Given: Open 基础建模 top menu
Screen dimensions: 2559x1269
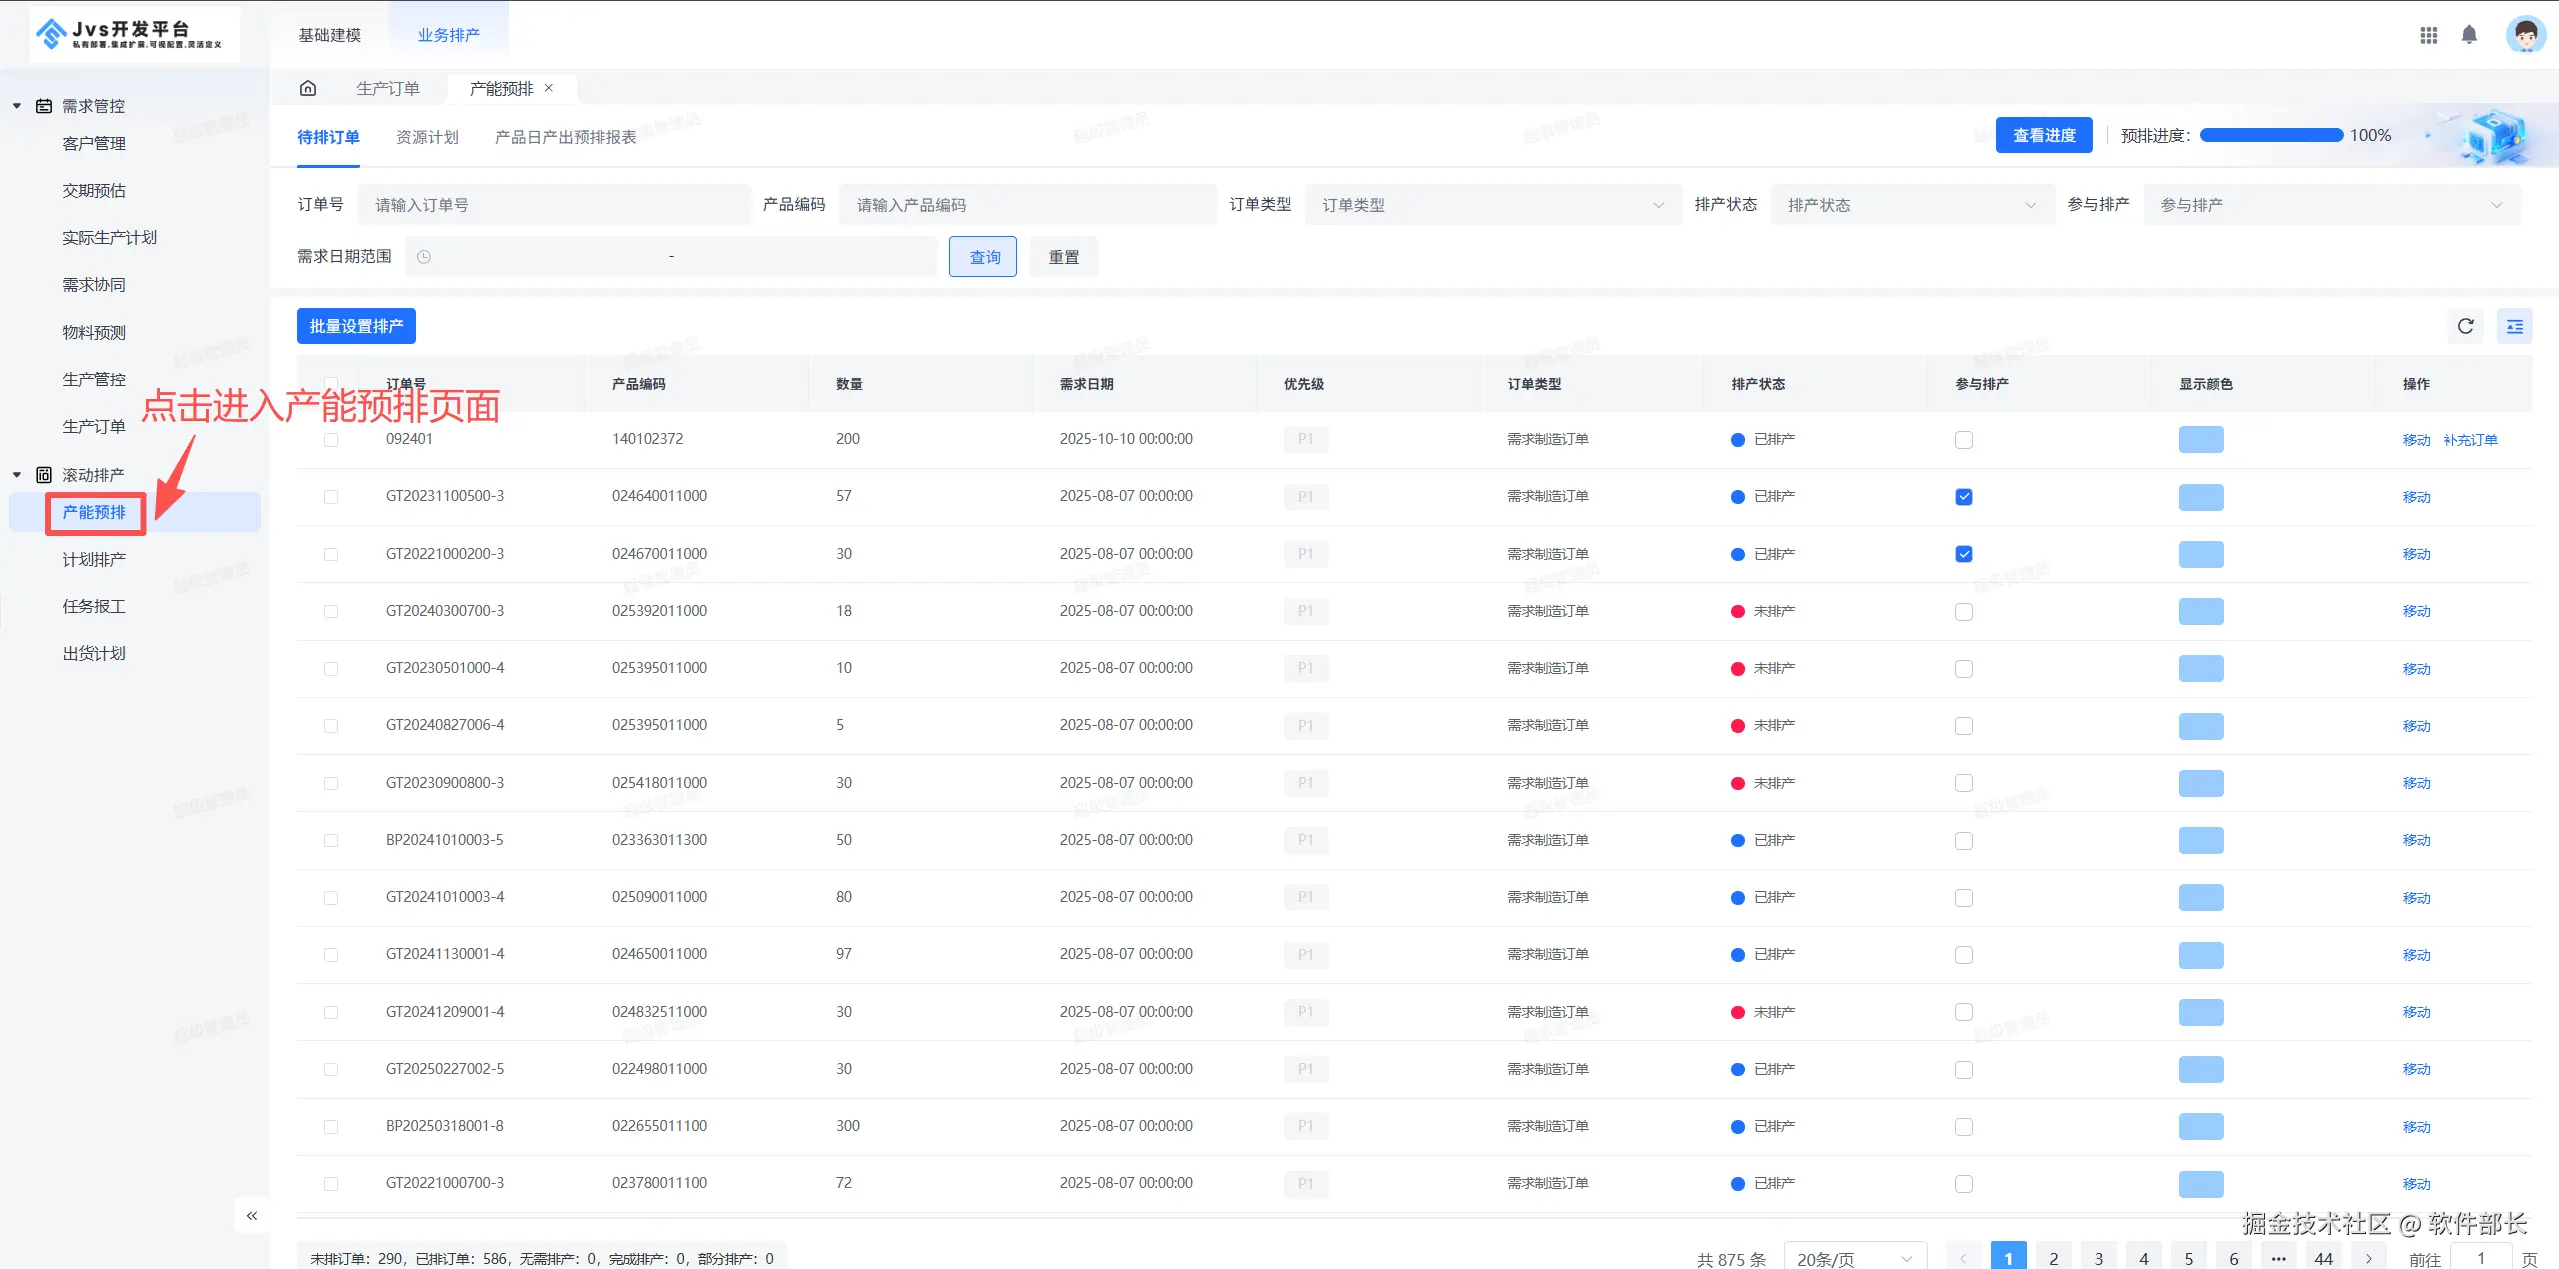Looking at the screenshot, I should (329, 35).
